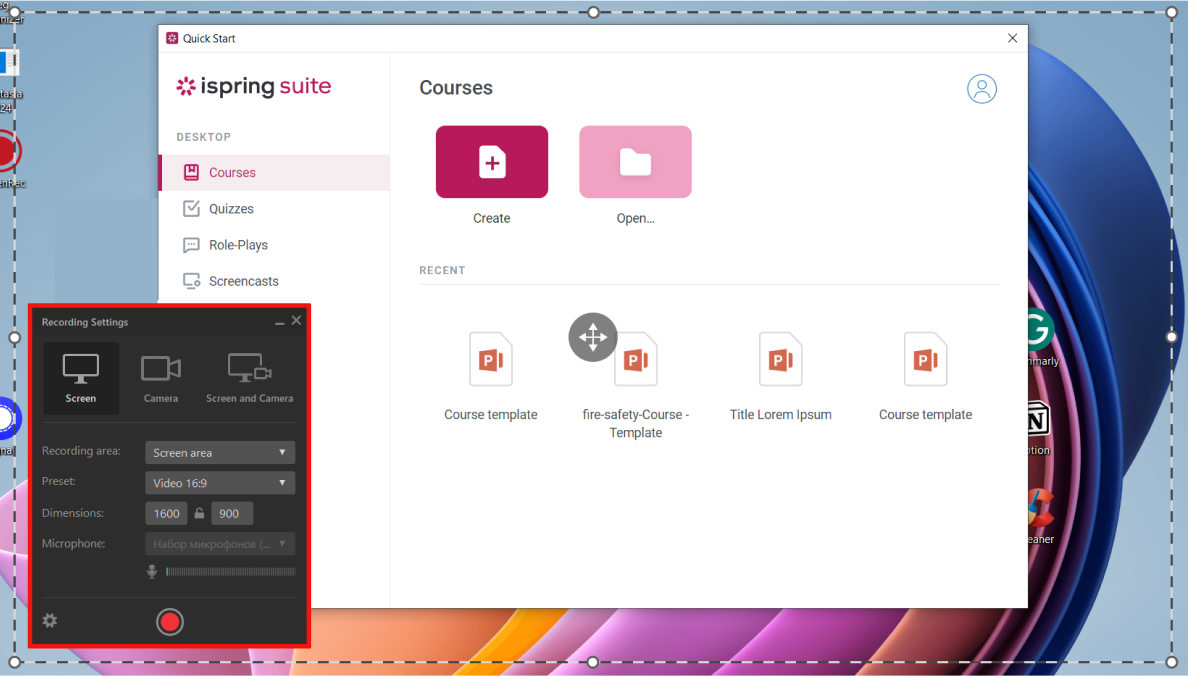The image size is (1188, 676).
Task: Close the Recording Settings panel
Action: pyautogui.click(x=296, y=321)
